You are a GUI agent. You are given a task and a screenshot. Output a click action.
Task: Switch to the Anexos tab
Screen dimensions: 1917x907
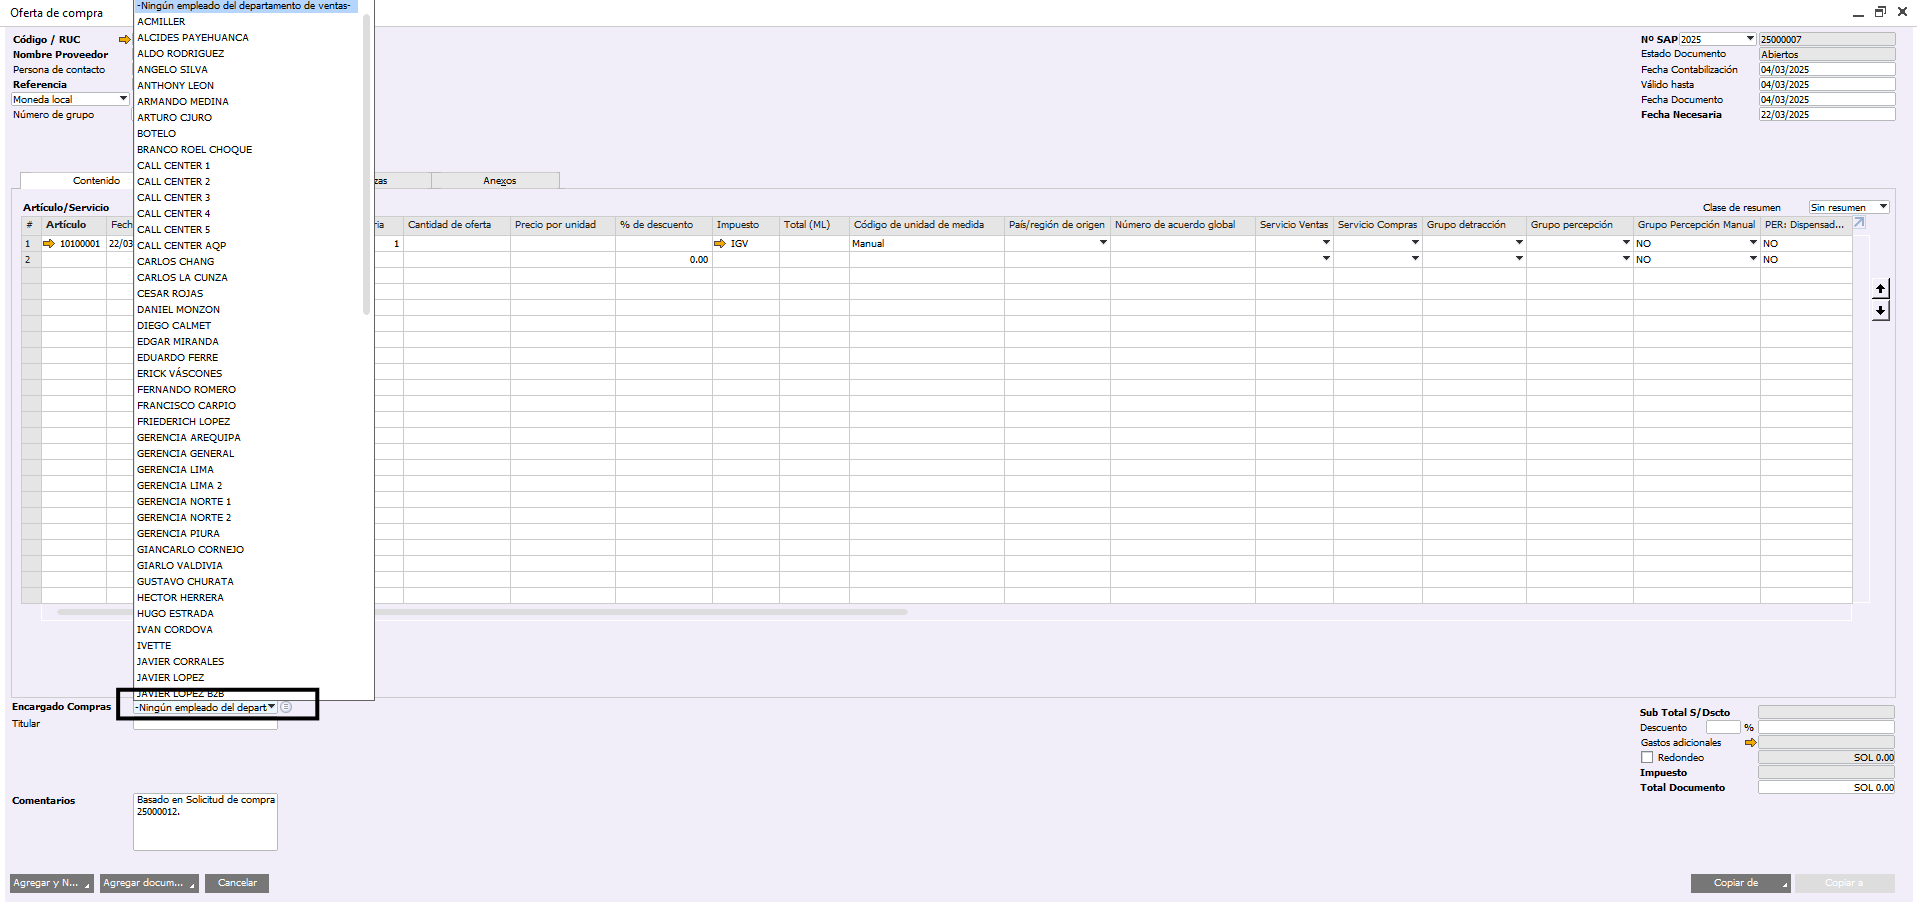point(499,181)
